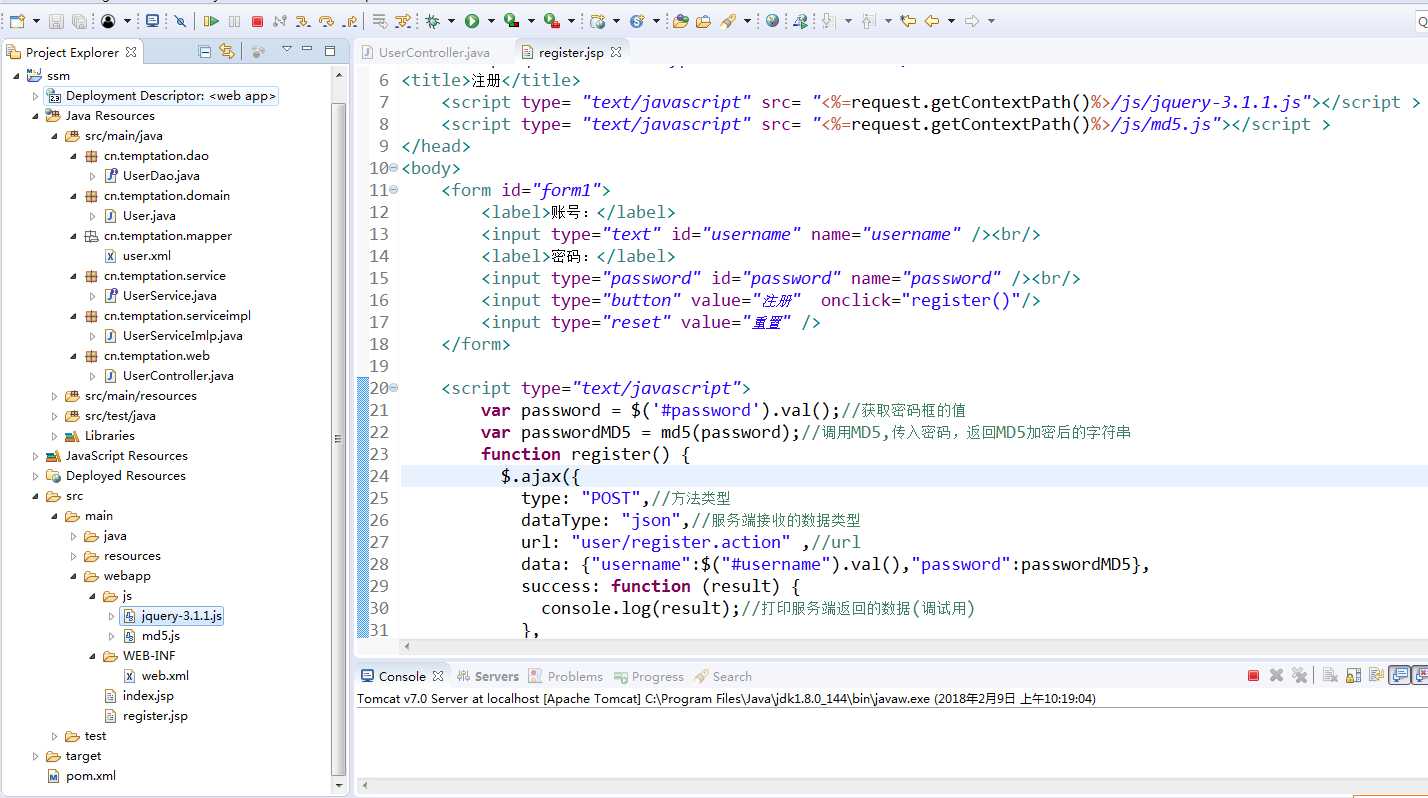
Task: Select index.jsp under webapp
Action: point(148,696)
